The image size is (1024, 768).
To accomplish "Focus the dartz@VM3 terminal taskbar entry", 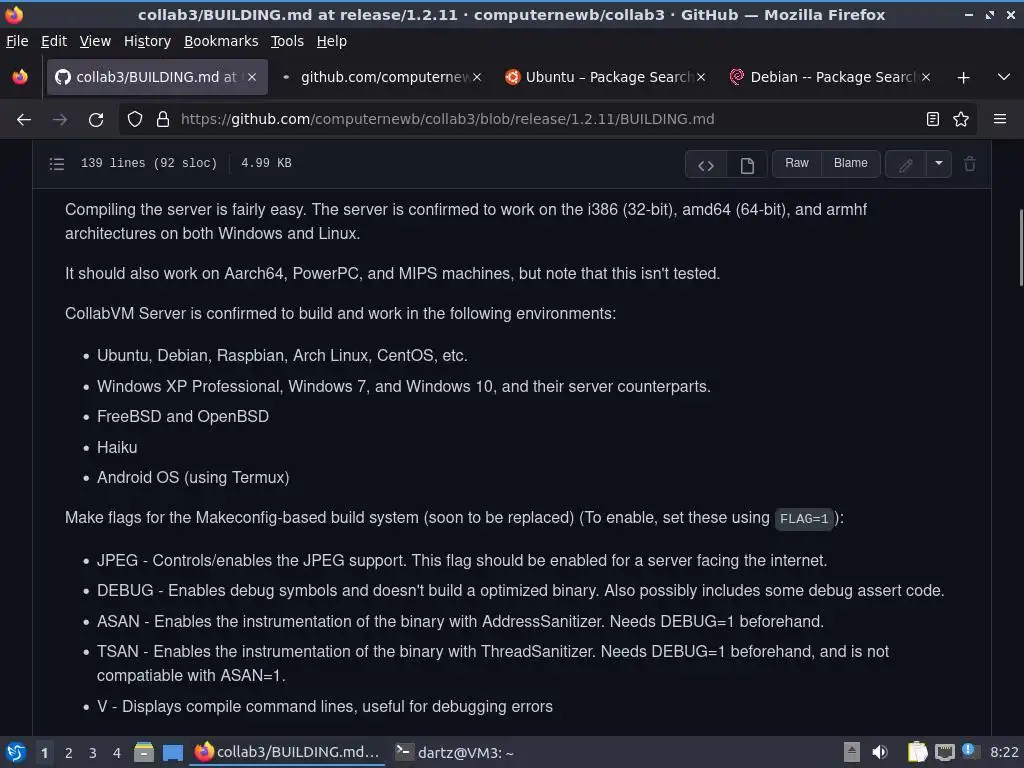I will pyautogui.click(x=455, y=752).
